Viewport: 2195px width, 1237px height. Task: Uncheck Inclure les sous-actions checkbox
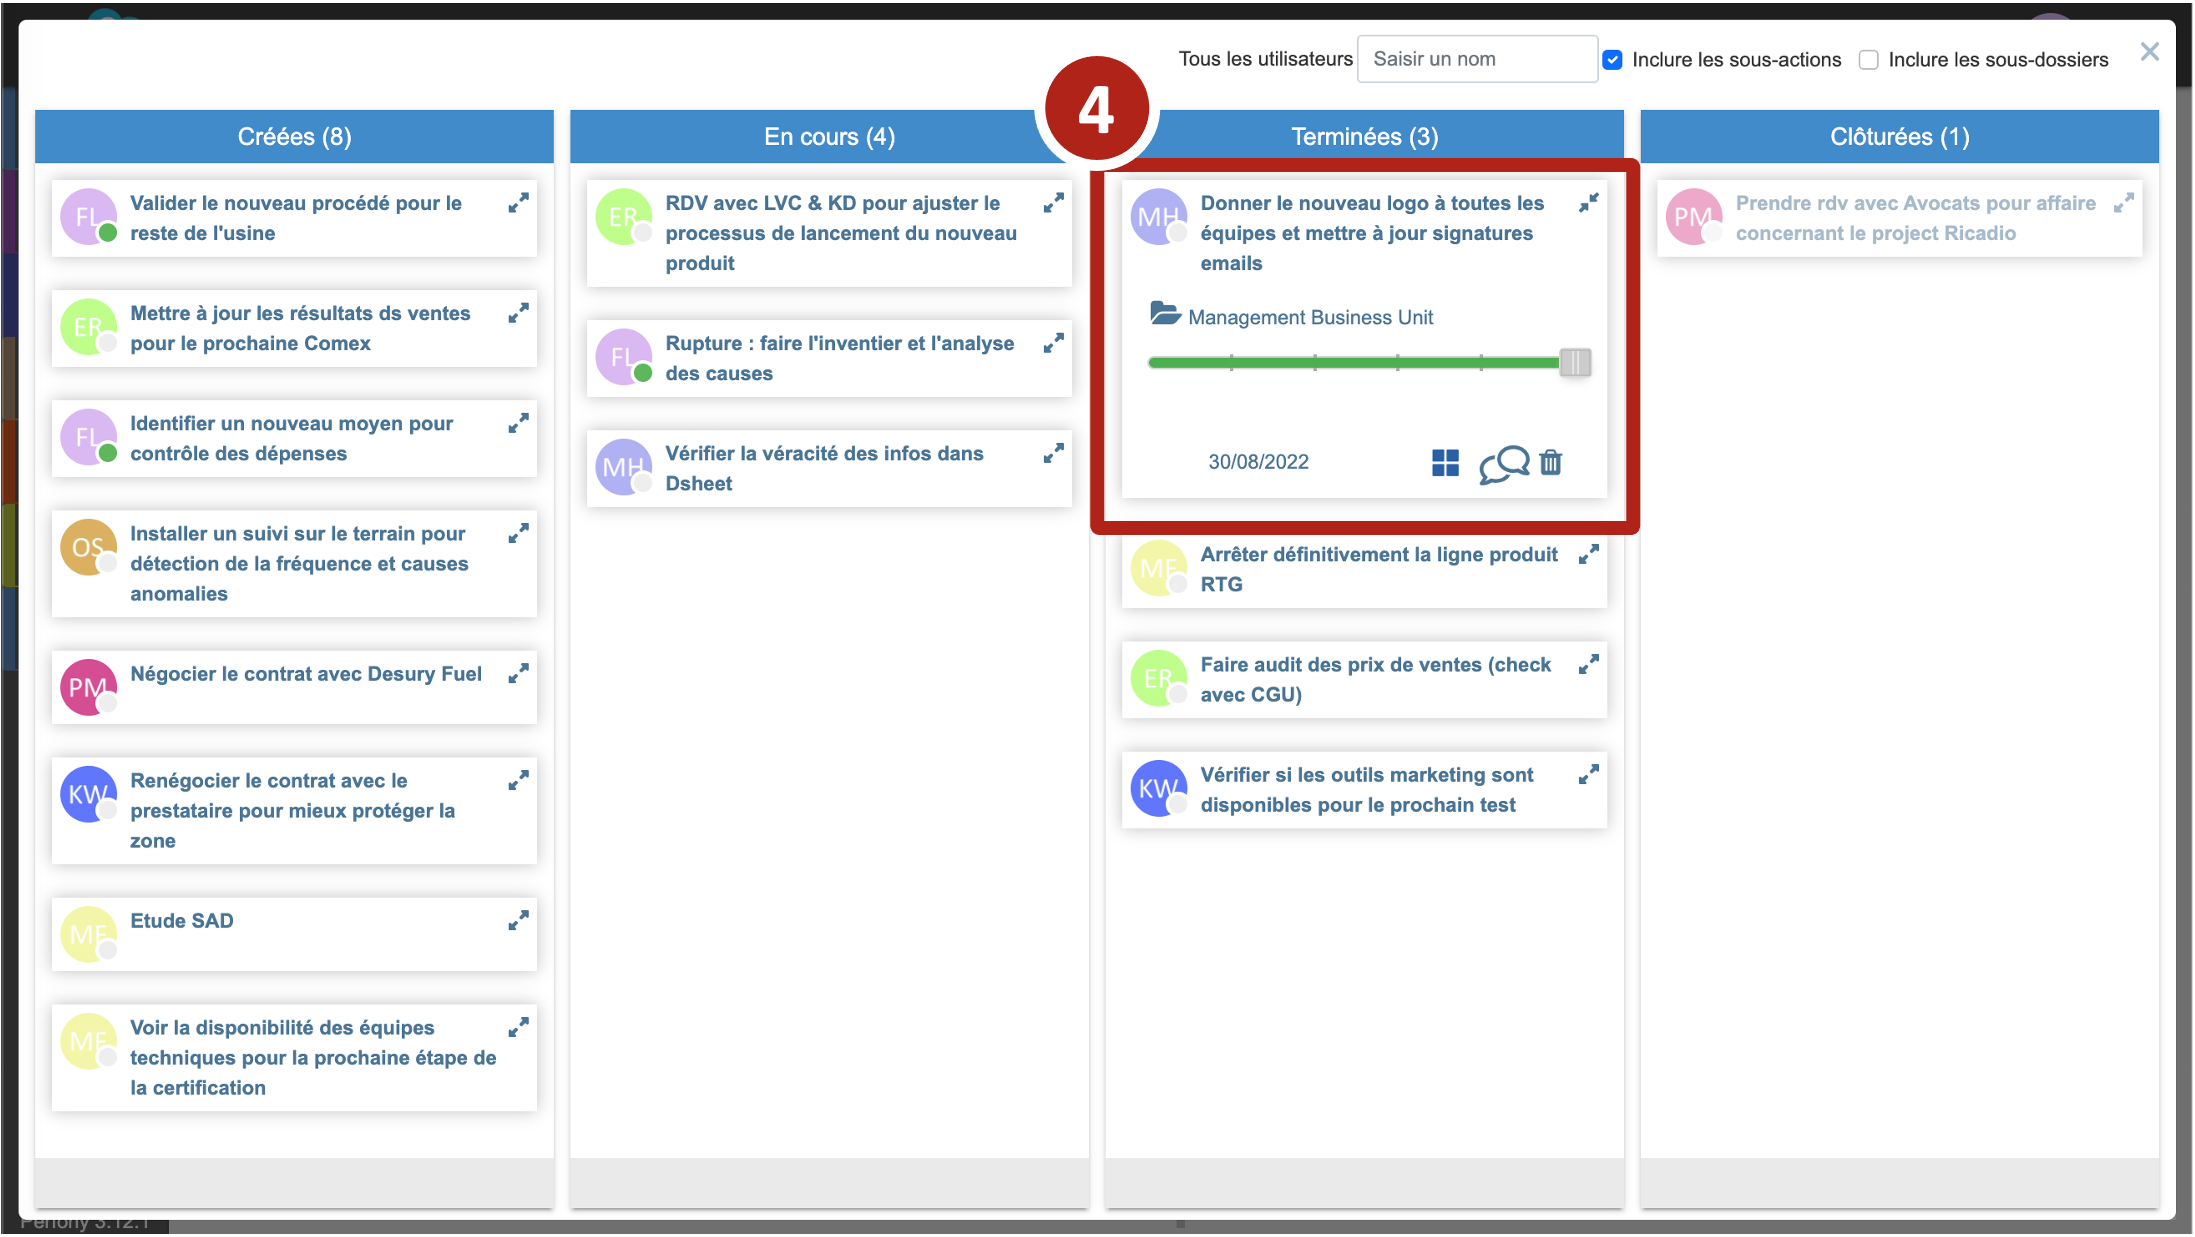point(1613,60)
